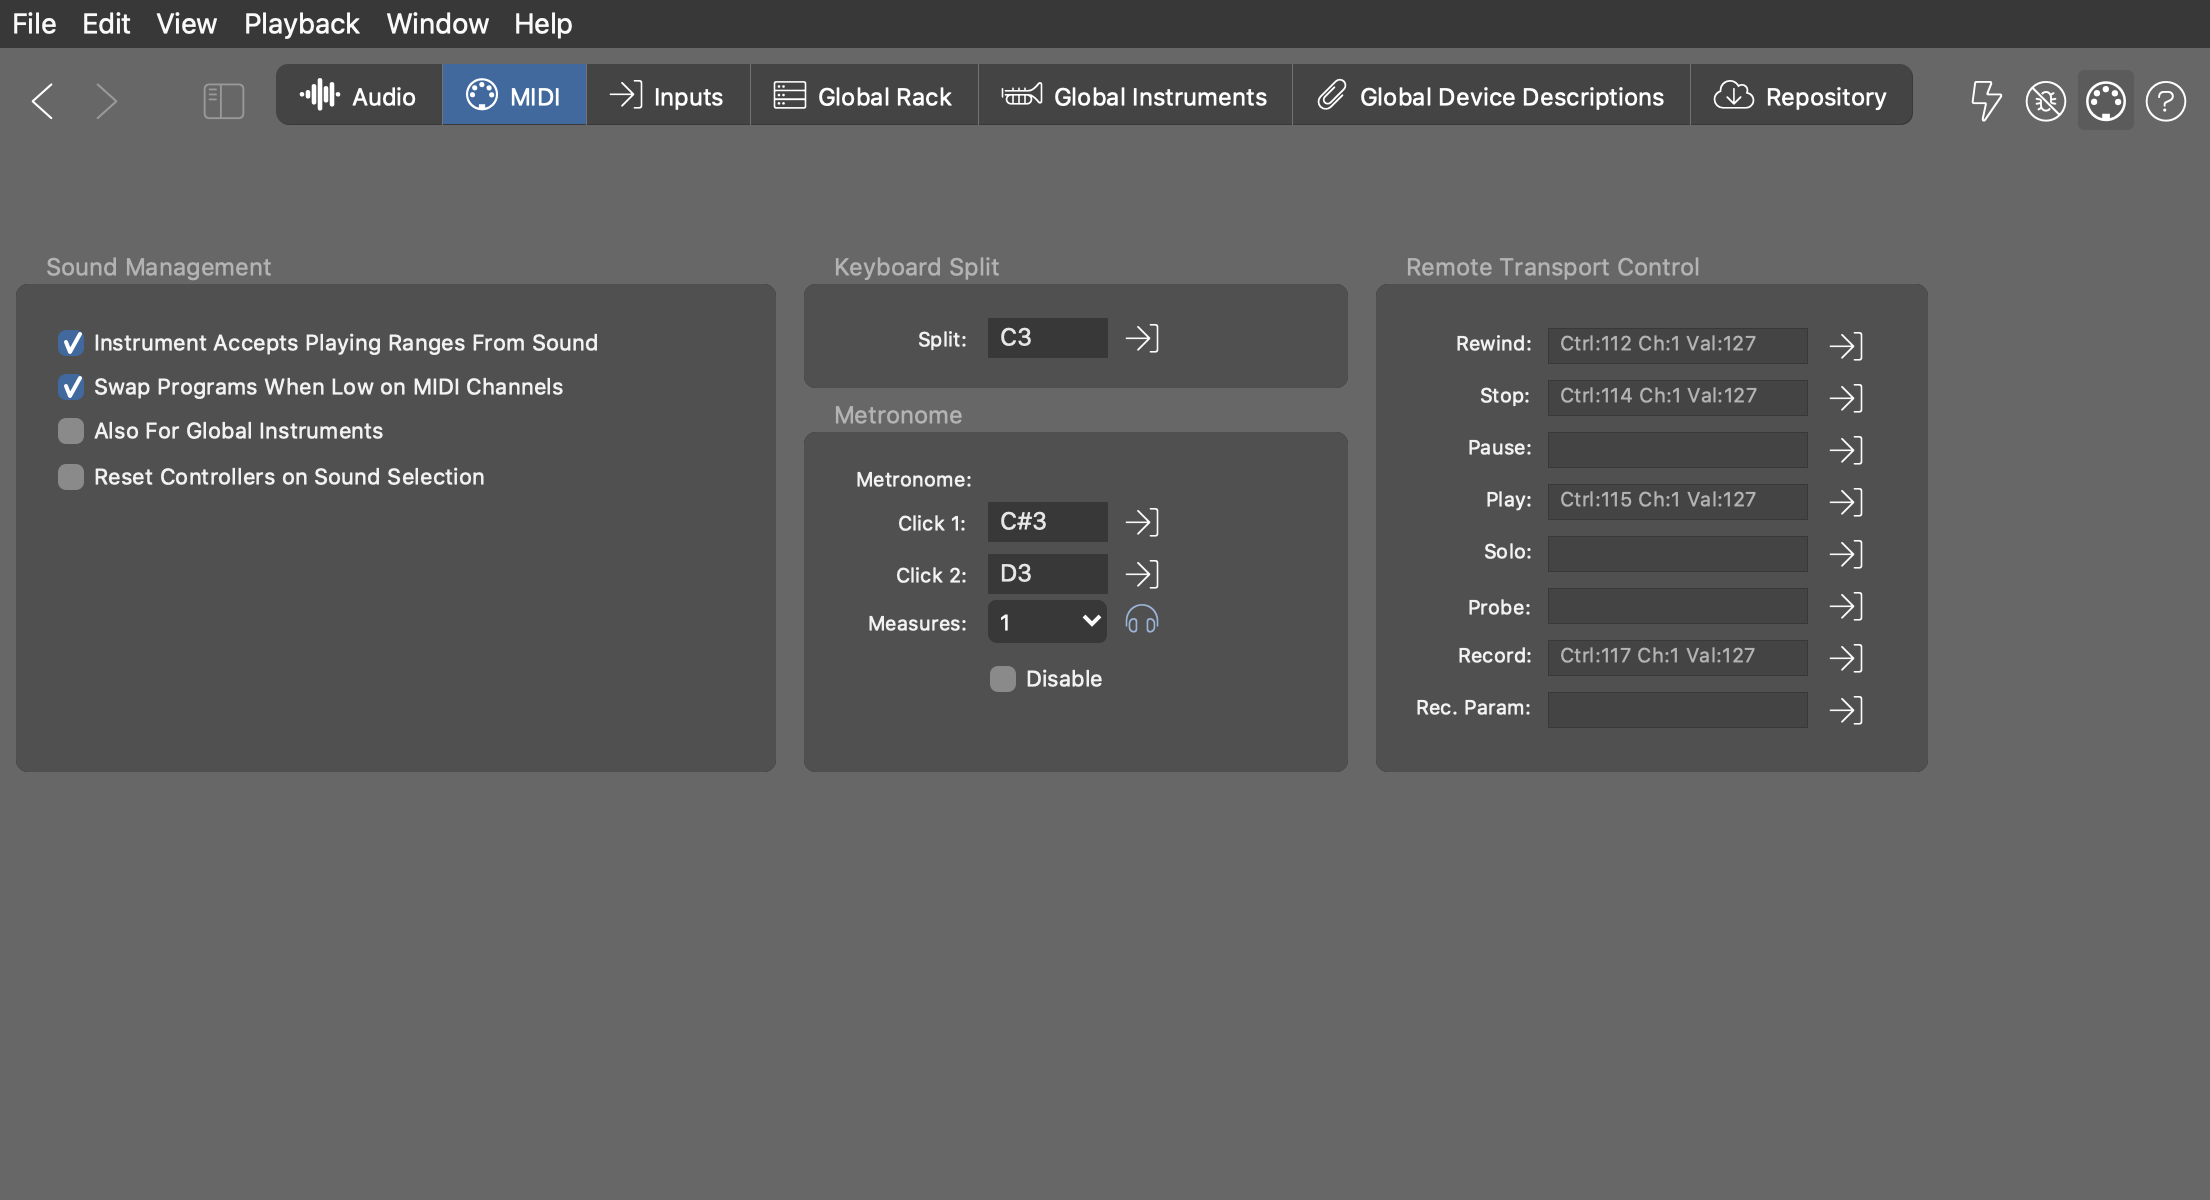This screenshot has width=2210, height=1200.
Task: Click MIDI learn arrow for Record
Action: tap(1845, 657)
